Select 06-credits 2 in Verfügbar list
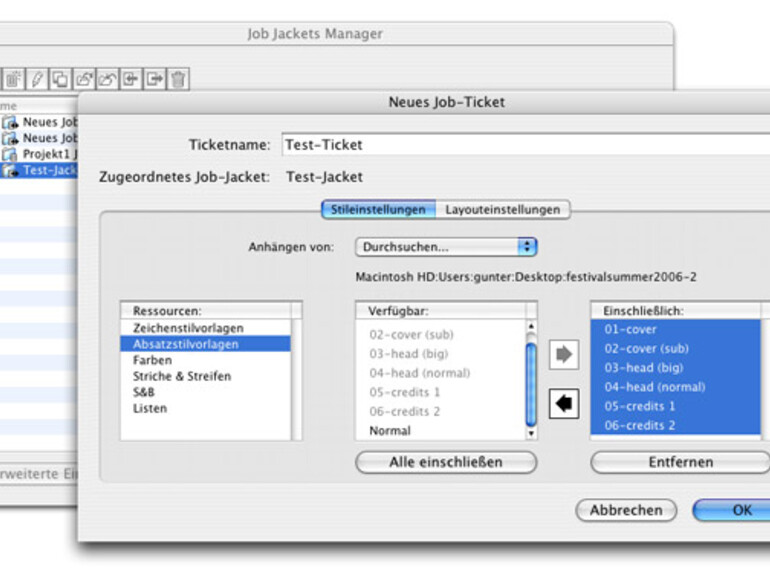The width and height of the screenshot is (770, 578). click(440, 412)
